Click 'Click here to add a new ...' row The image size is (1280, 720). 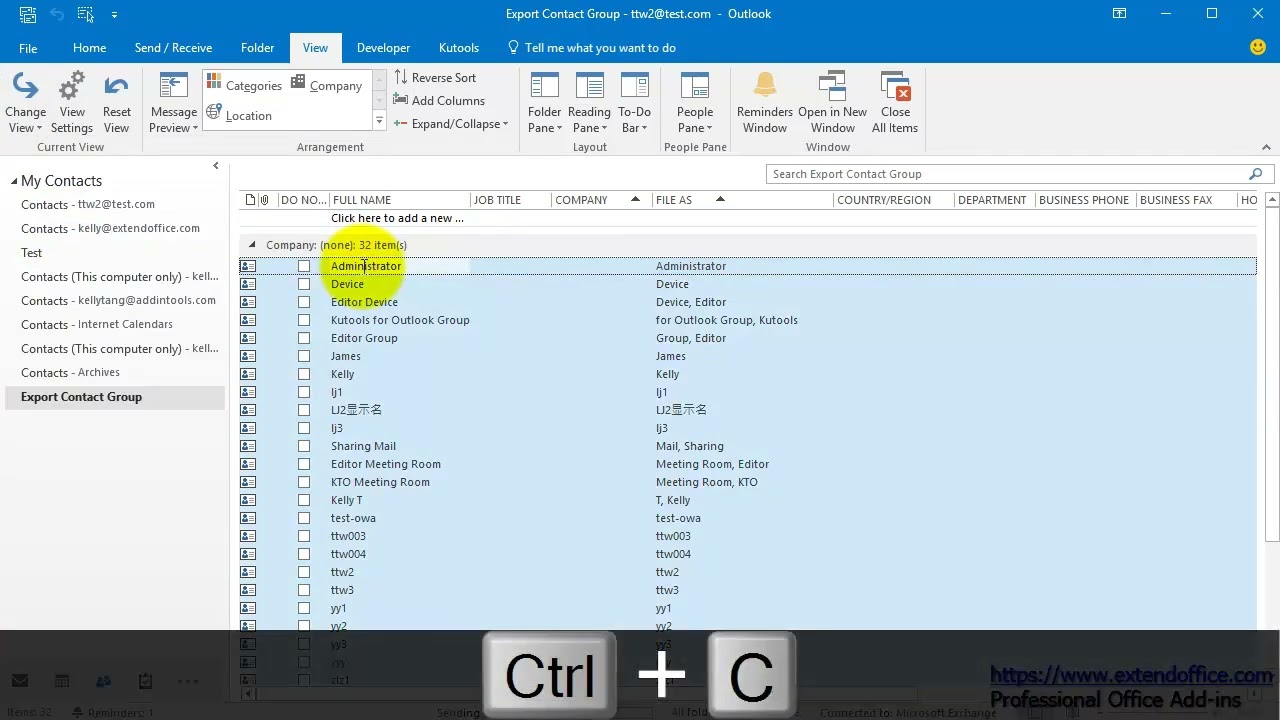click(x=397, y=218)
